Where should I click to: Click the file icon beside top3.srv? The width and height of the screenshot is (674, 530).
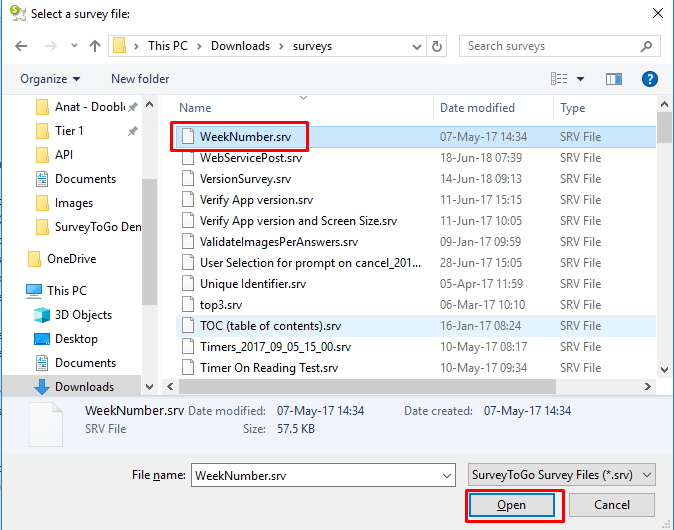(188, 304)
